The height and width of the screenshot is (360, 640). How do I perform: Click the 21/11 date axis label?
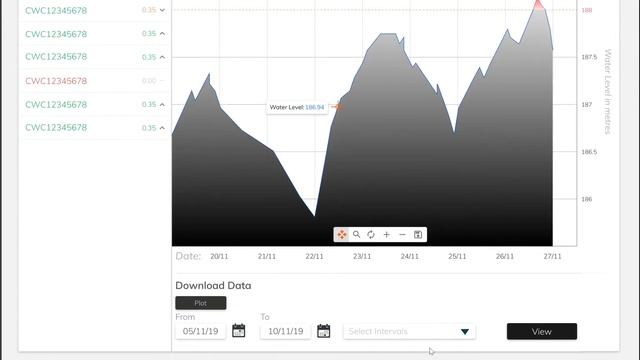[x=267, y=256]
